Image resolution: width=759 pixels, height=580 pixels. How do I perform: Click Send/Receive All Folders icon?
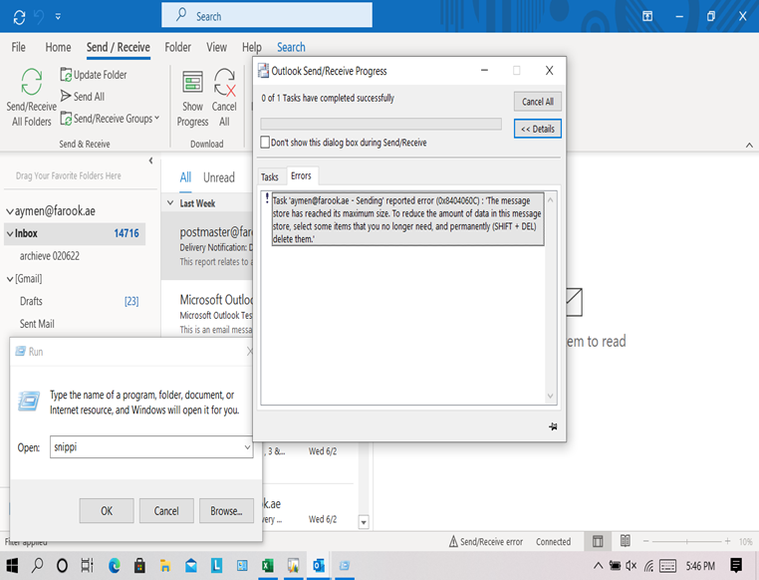pos(31,97)
